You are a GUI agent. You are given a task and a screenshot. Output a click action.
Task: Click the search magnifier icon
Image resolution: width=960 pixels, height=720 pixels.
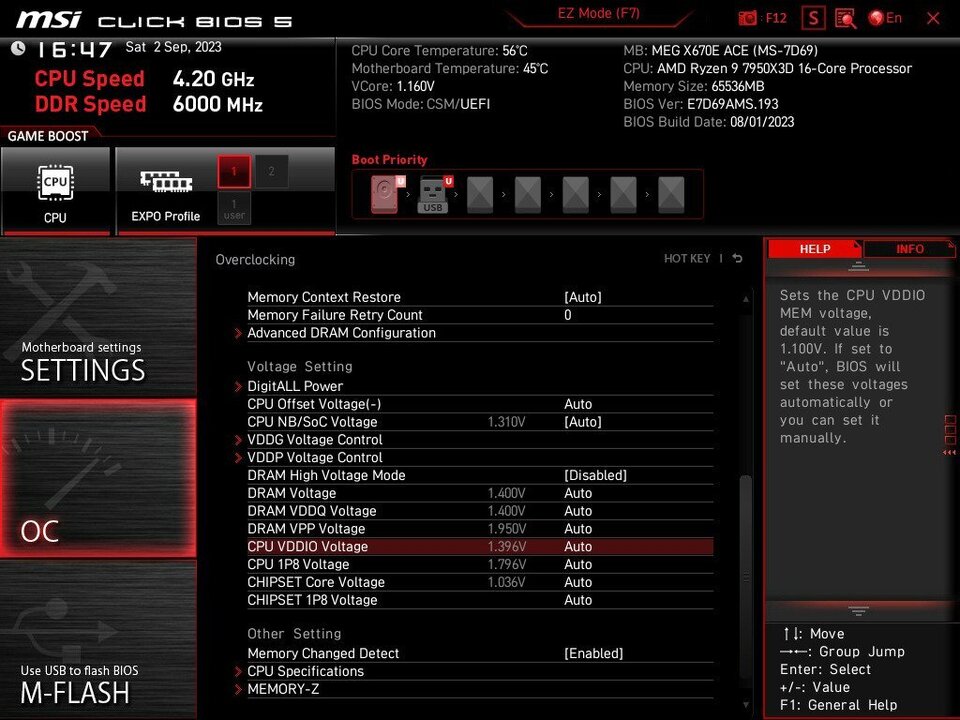(845, 18)
